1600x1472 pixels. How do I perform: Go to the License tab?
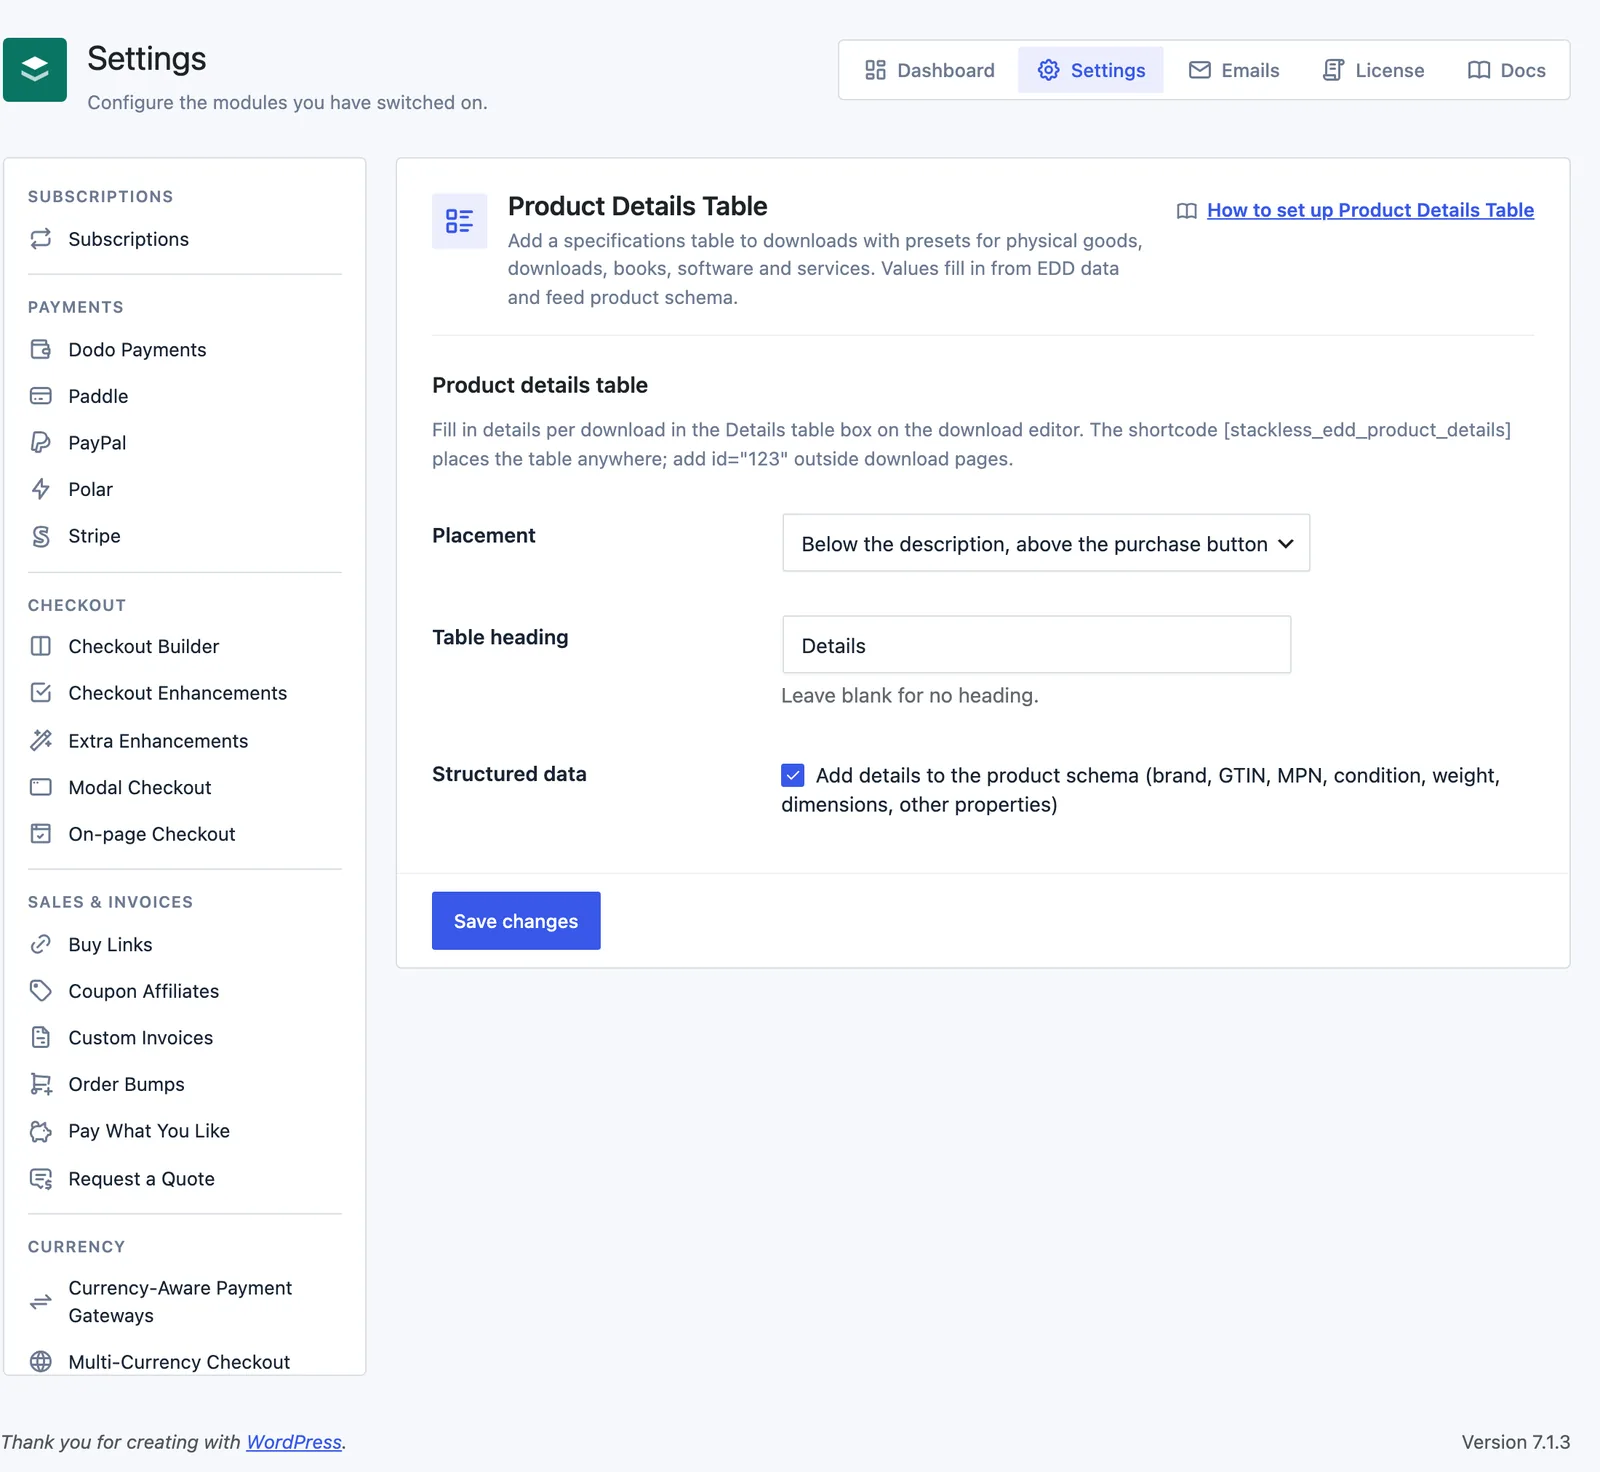click(1373, 70)
